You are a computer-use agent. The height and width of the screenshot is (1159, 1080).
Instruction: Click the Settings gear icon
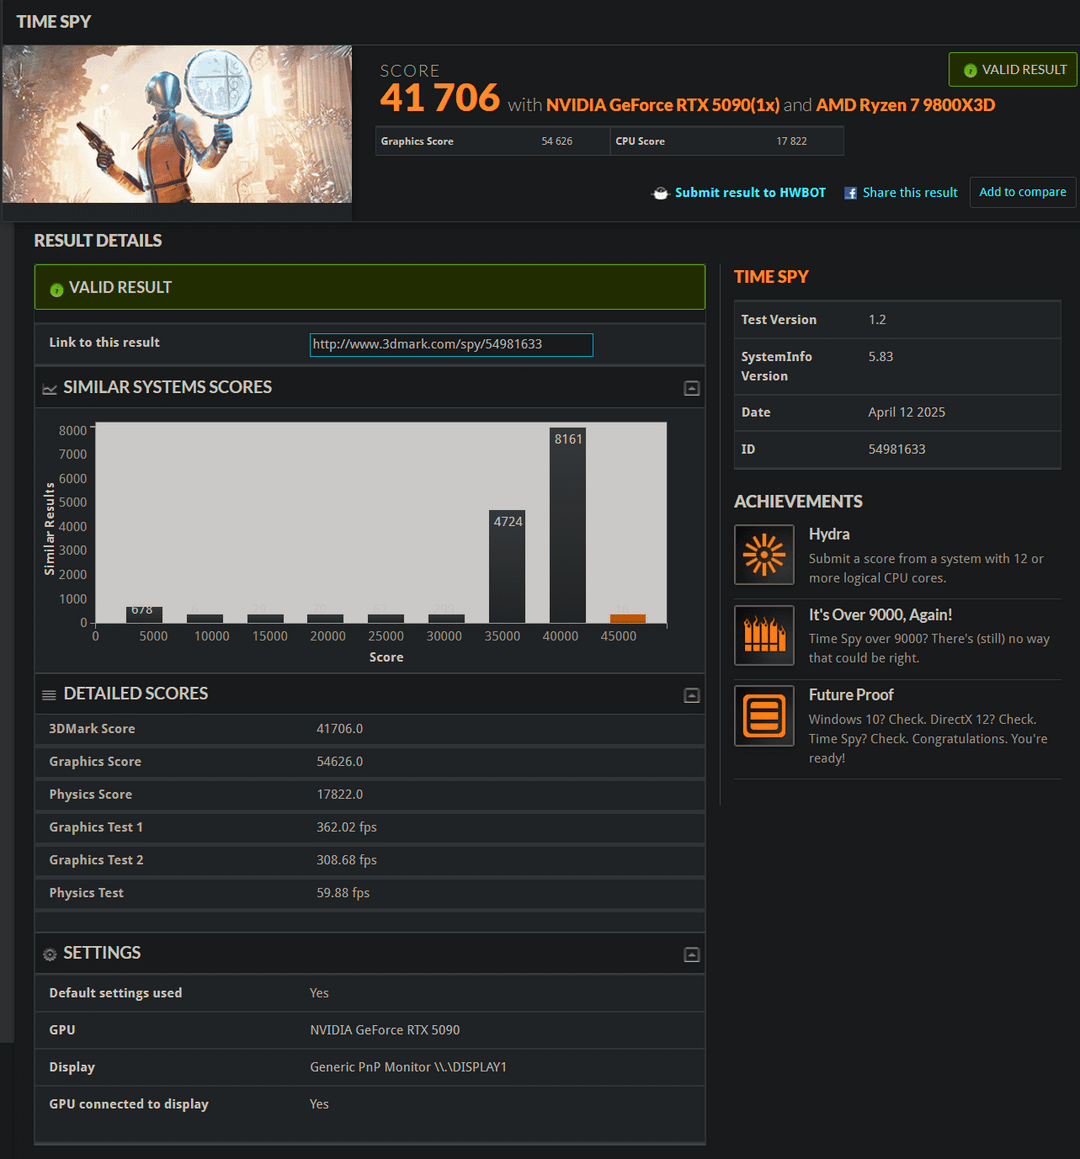click(x=50, y=954)
